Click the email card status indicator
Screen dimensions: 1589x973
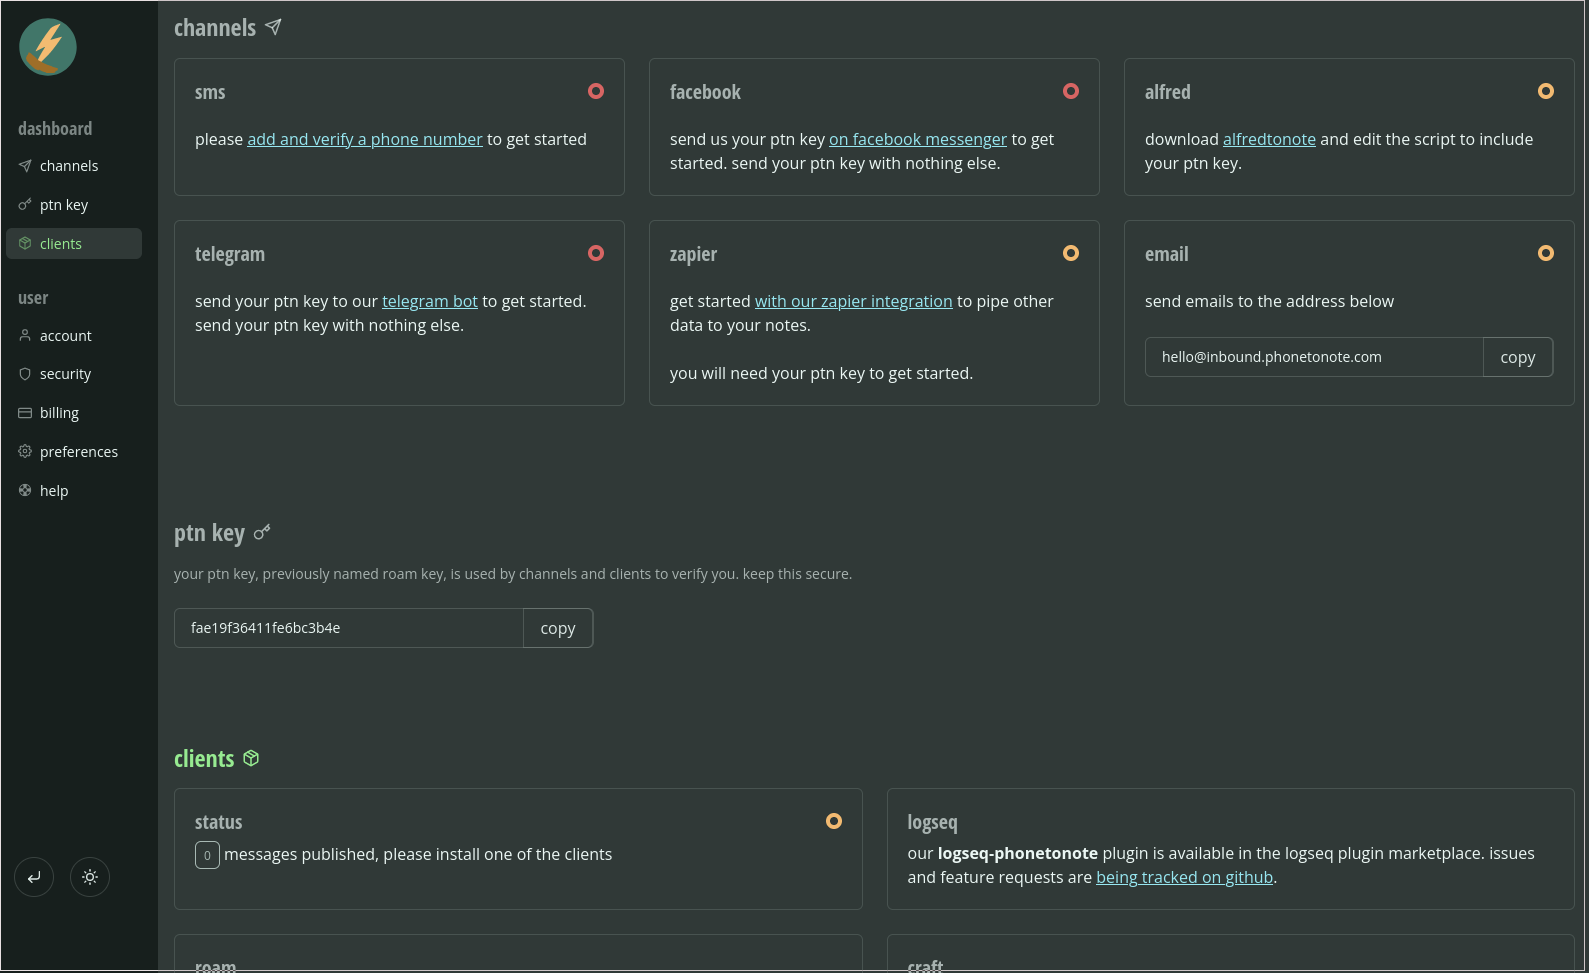tap(1546, 253)
